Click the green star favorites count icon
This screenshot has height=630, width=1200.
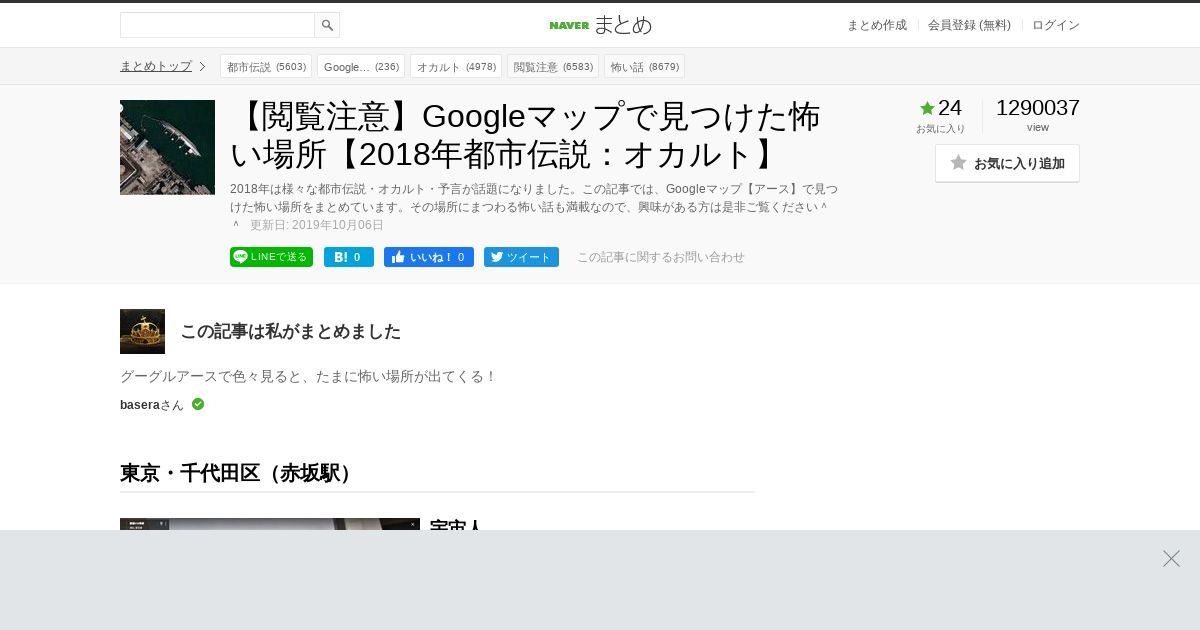927,108
